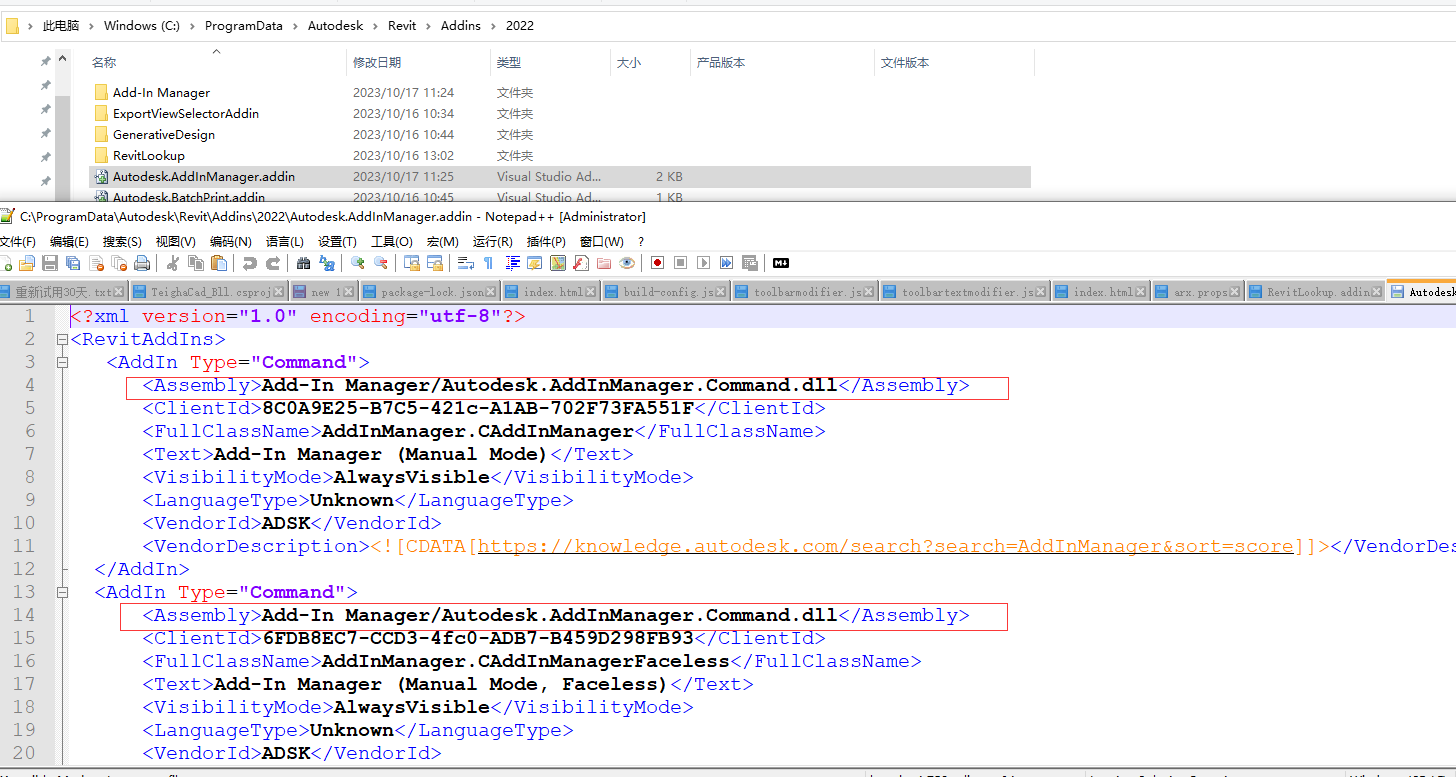
Task: Collapse the AddIn fold marker on line 13
Action: (x=62, y=592)
